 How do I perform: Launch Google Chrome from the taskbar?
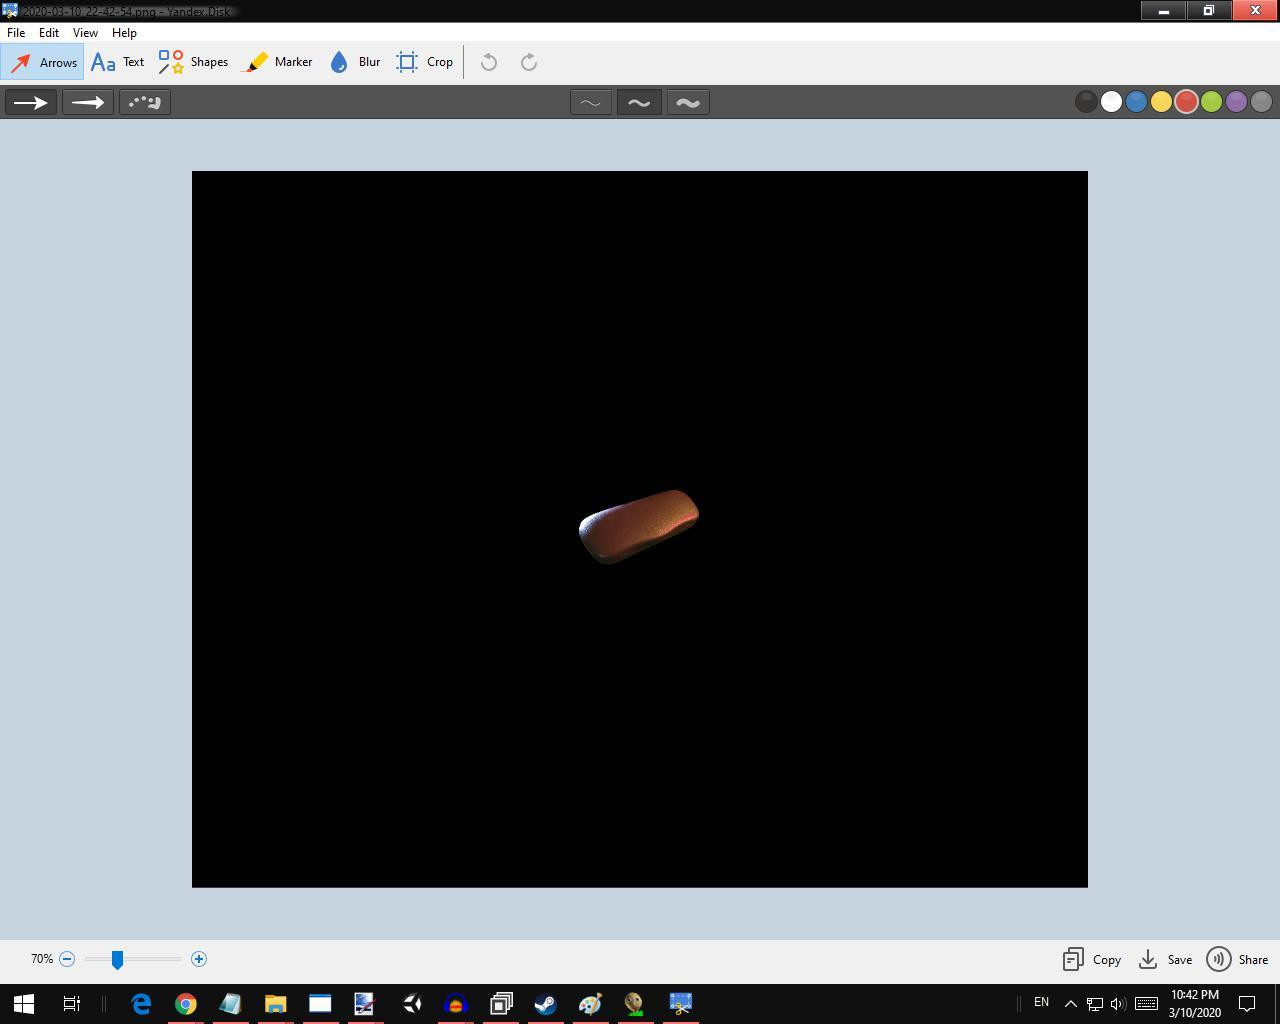tap(186, 1003)
